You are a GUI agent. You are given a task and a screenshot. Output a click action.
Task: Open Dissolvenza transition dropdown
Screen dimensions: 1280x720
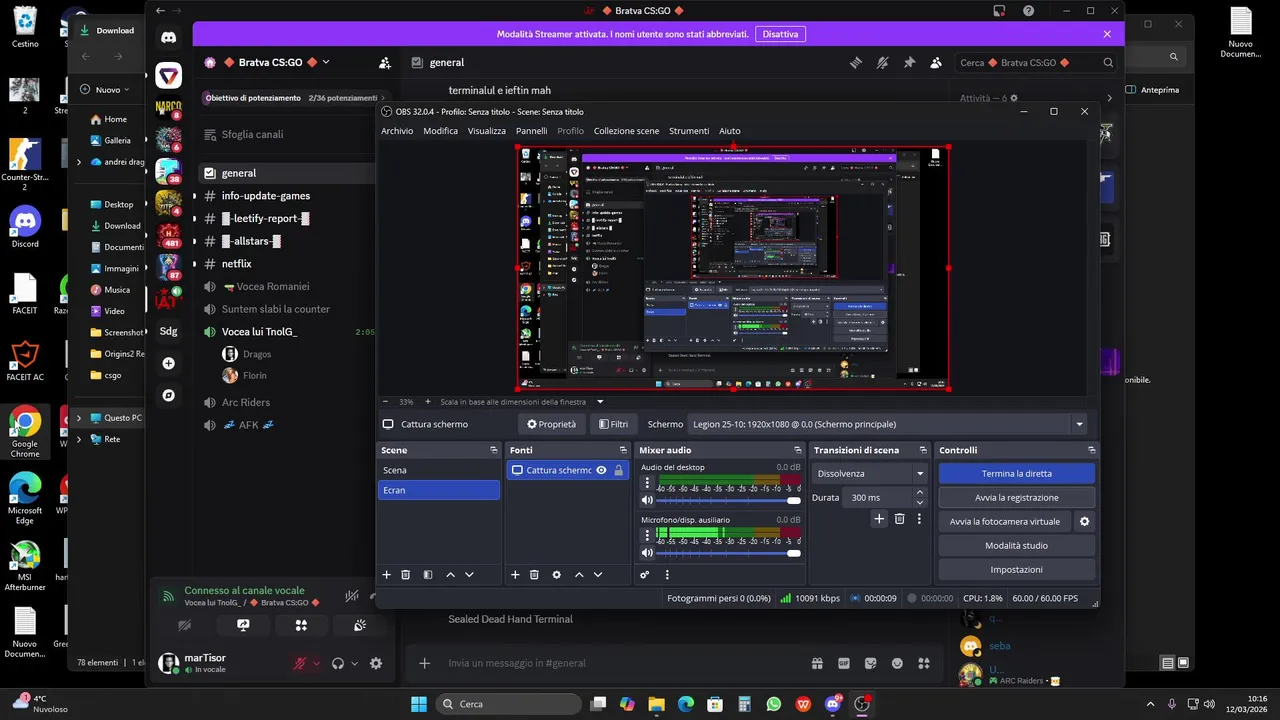click(871, 473)
